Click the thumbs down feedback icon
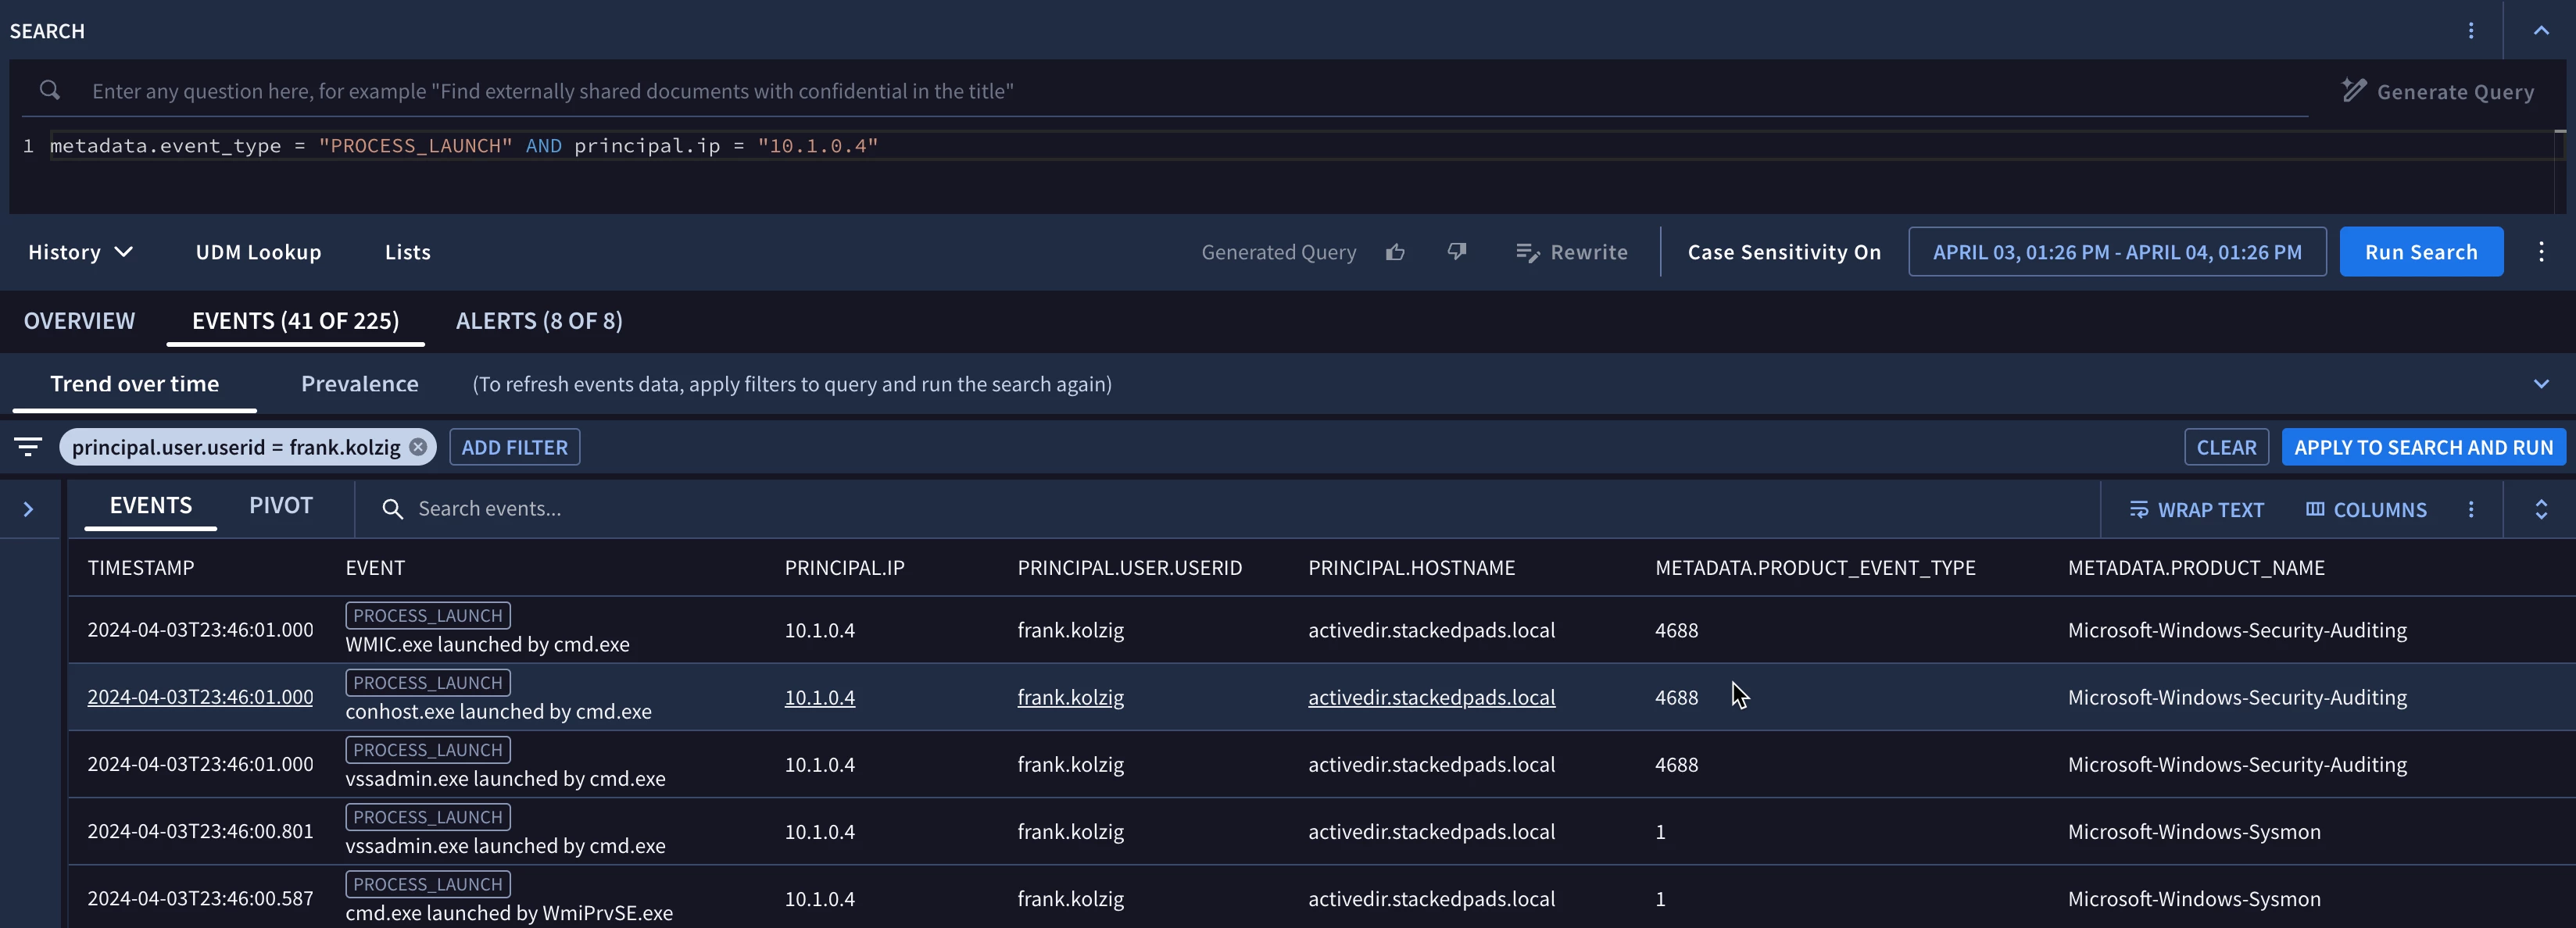The width and height of the screenshot is (2576, 928). [1456, 252]
